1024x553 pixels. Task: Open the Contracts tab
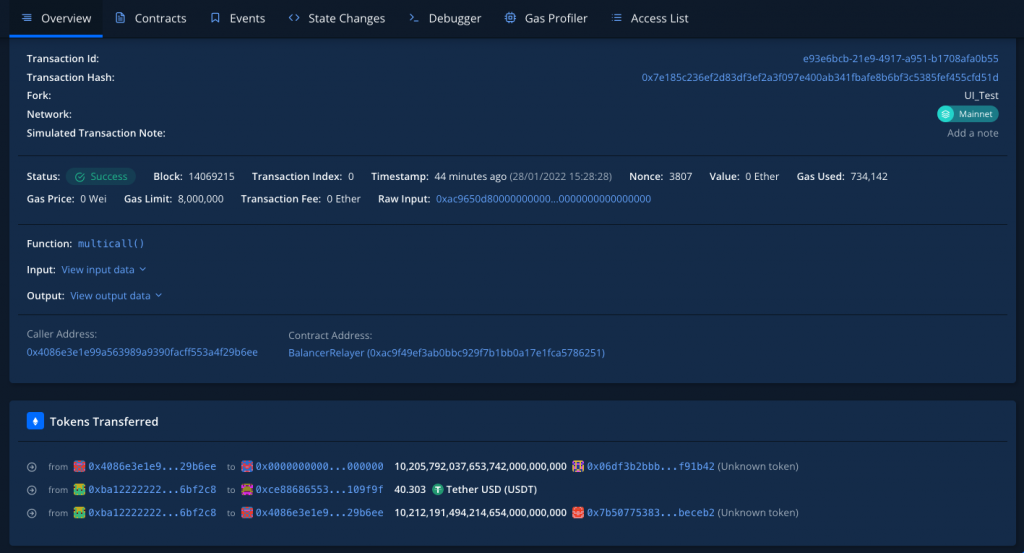[x=151, y=18]
